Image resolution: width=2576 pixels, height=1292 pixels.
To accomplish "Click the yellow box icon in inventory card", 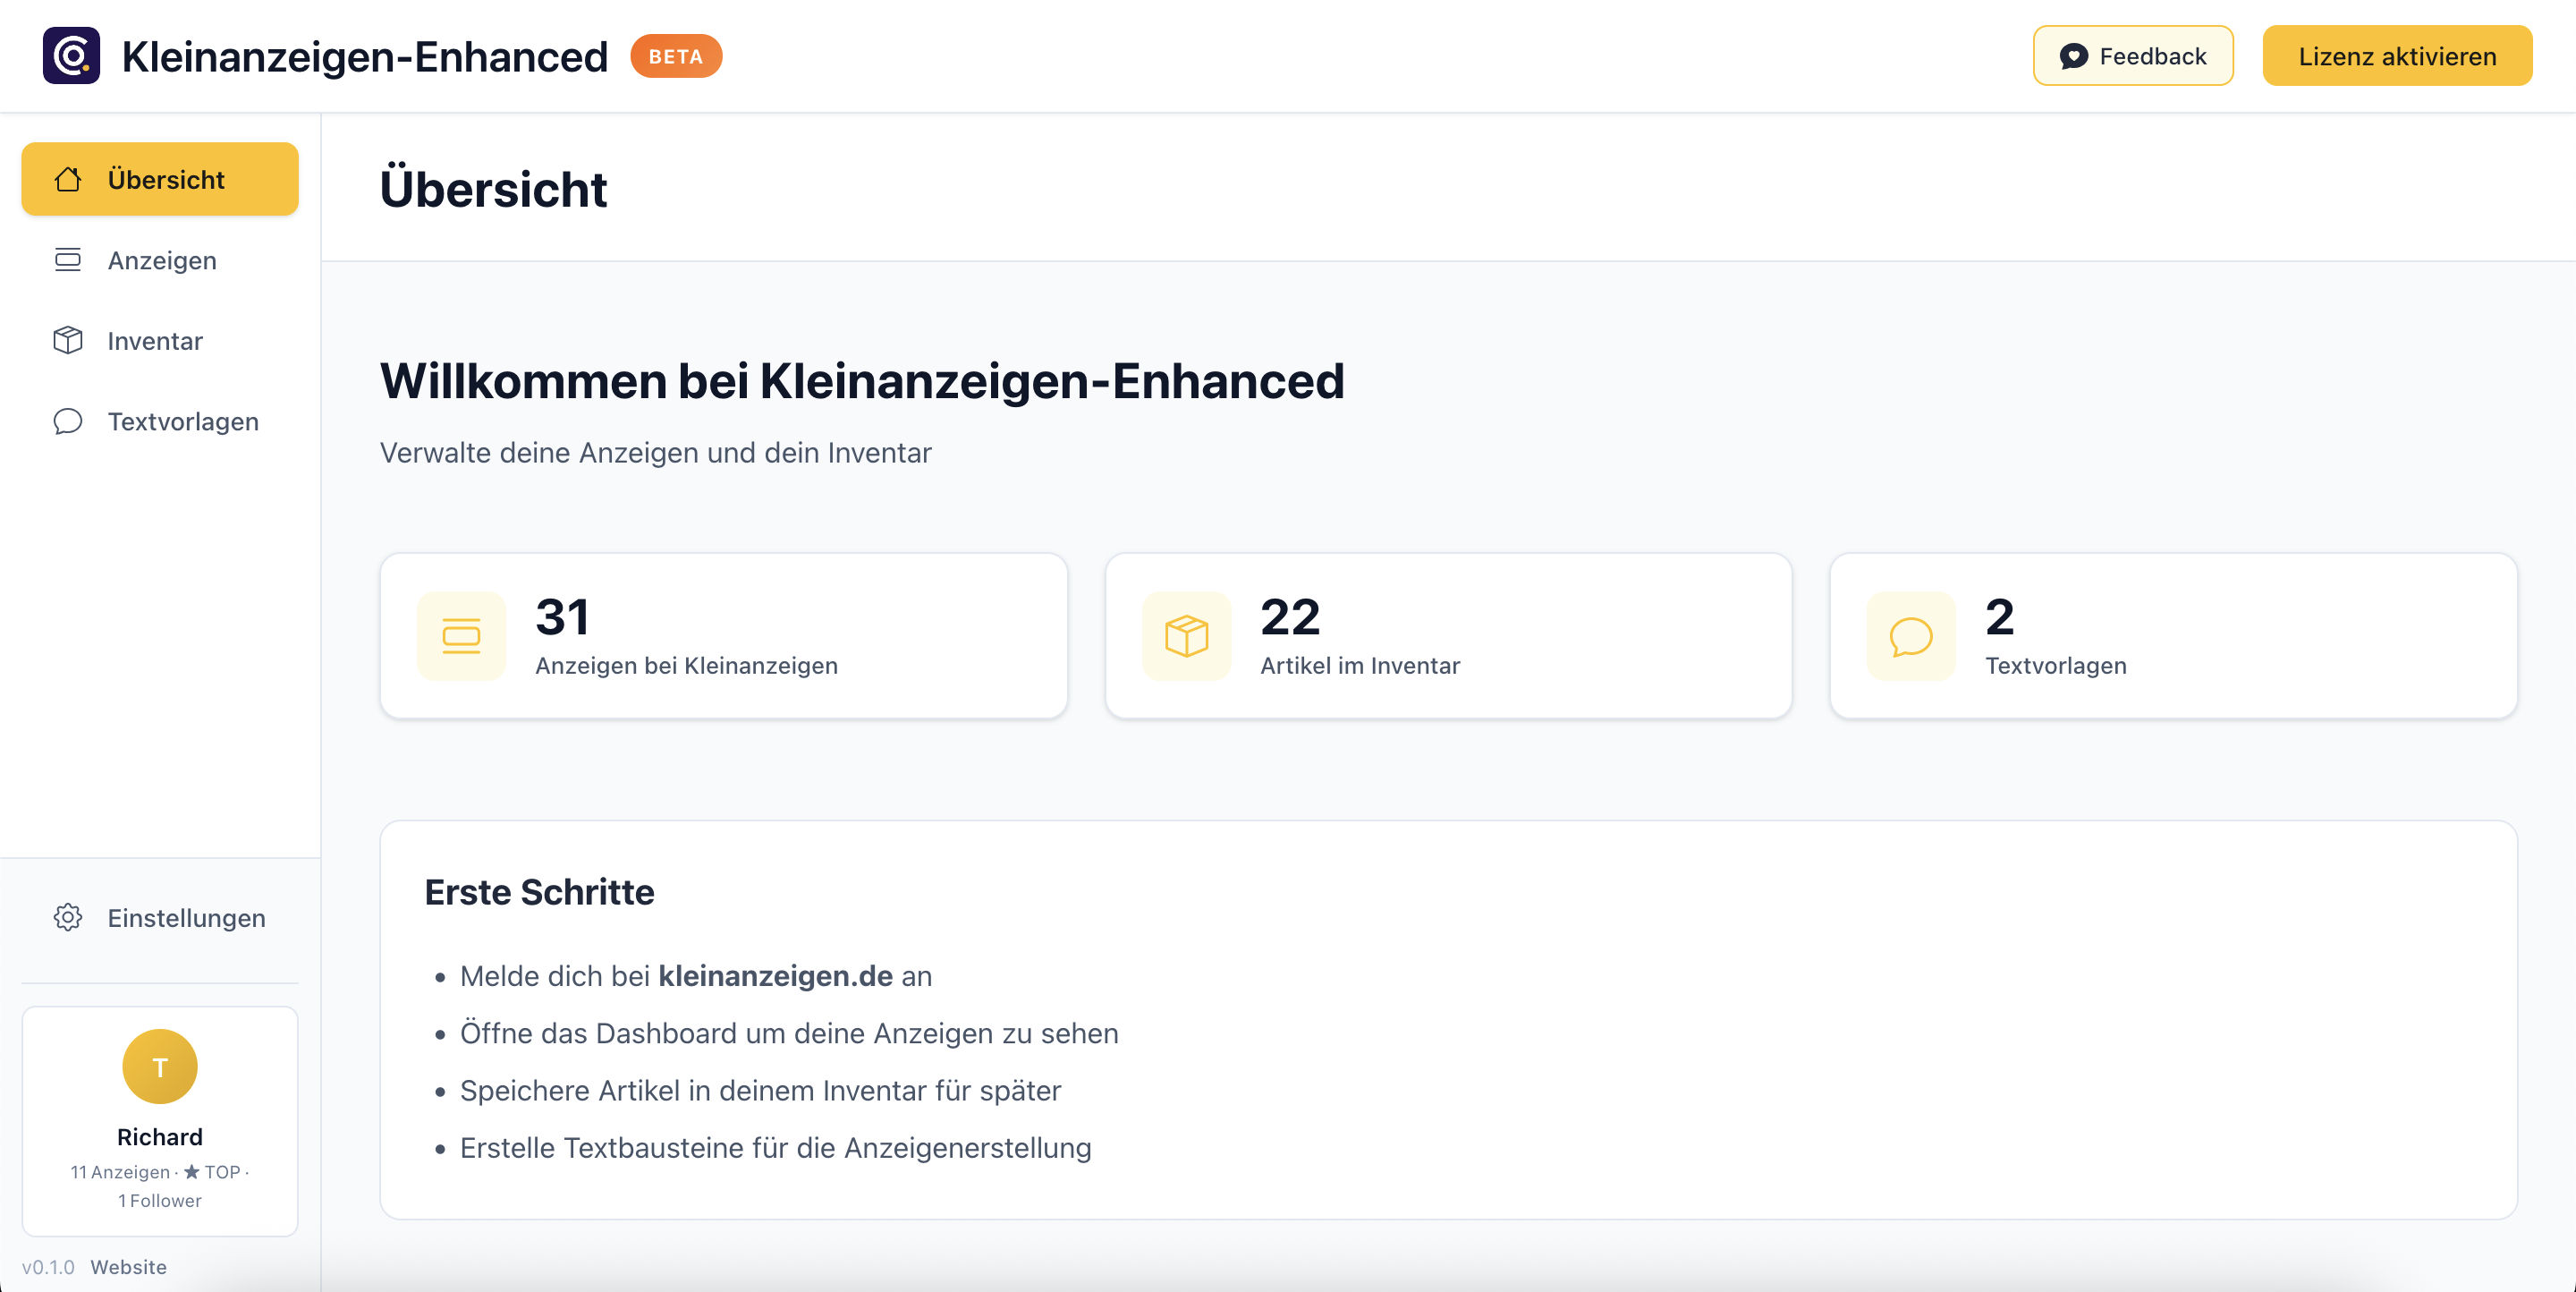I will 1186,636.
